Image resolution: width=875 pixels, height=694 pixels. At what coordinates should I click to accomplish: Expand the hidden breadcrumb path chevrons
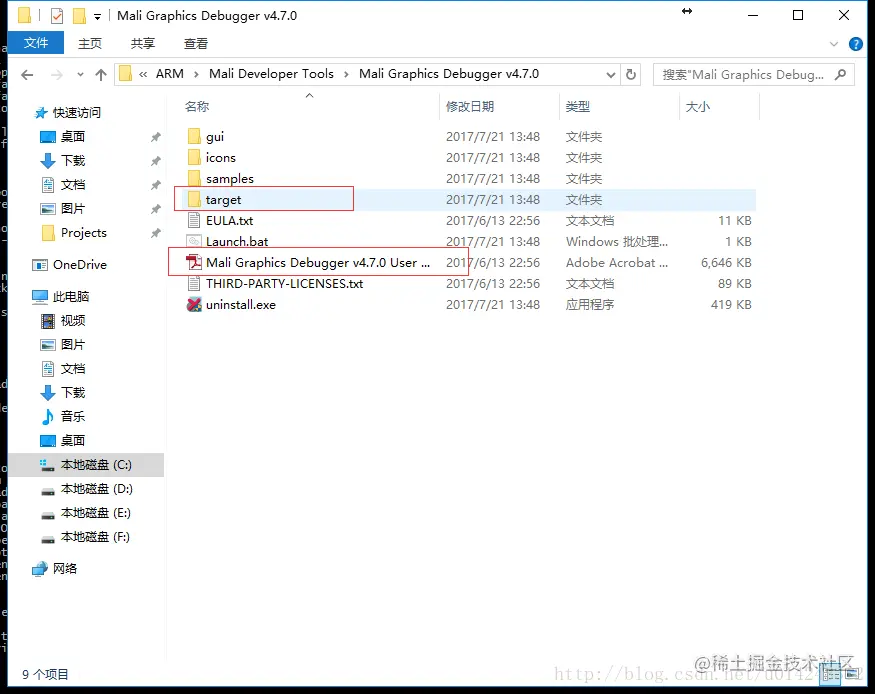[143, 74]
